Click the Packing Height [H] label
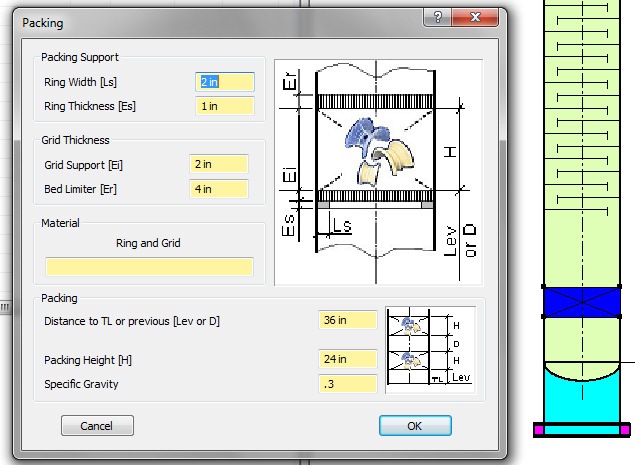635x465 pixels. click(x=88, y=360)
